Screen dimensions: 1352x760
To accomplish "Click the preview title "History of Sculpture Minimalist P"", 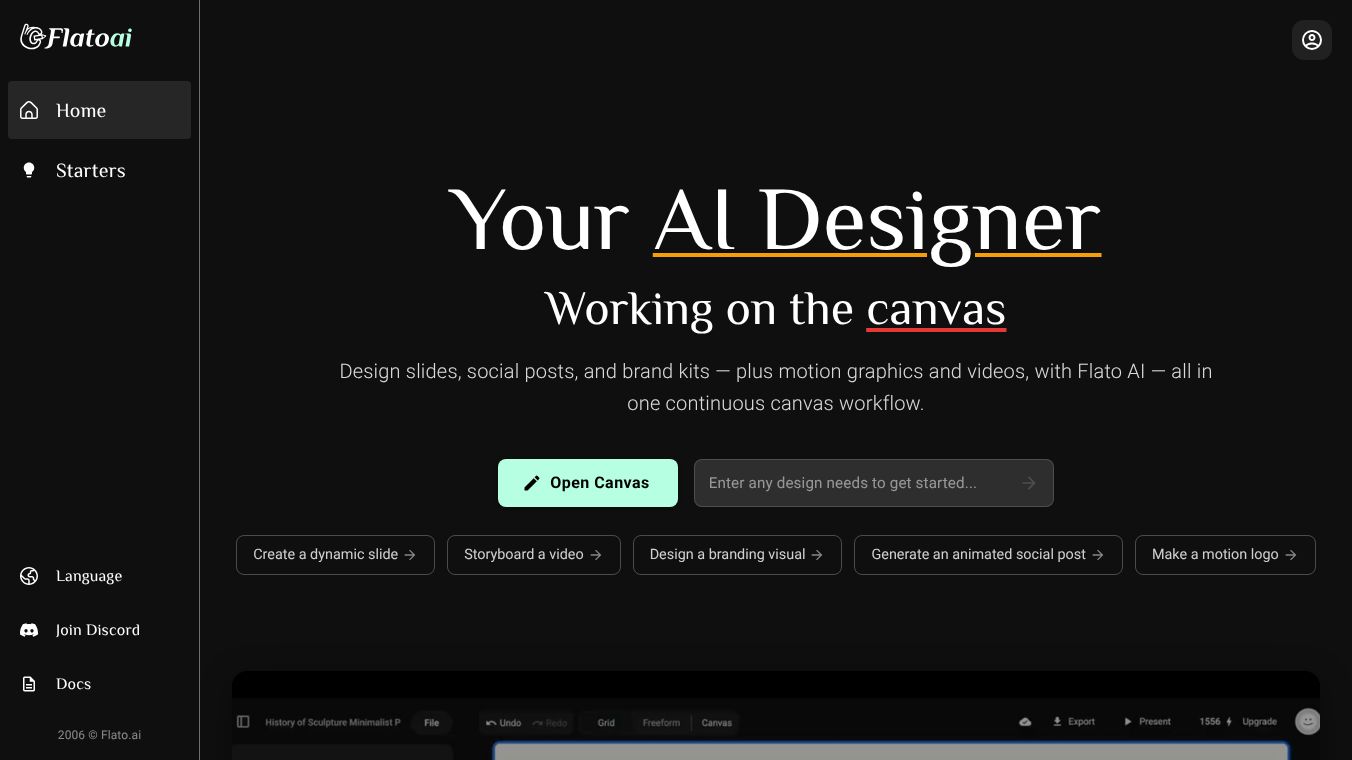I will [x=333, y=722].
